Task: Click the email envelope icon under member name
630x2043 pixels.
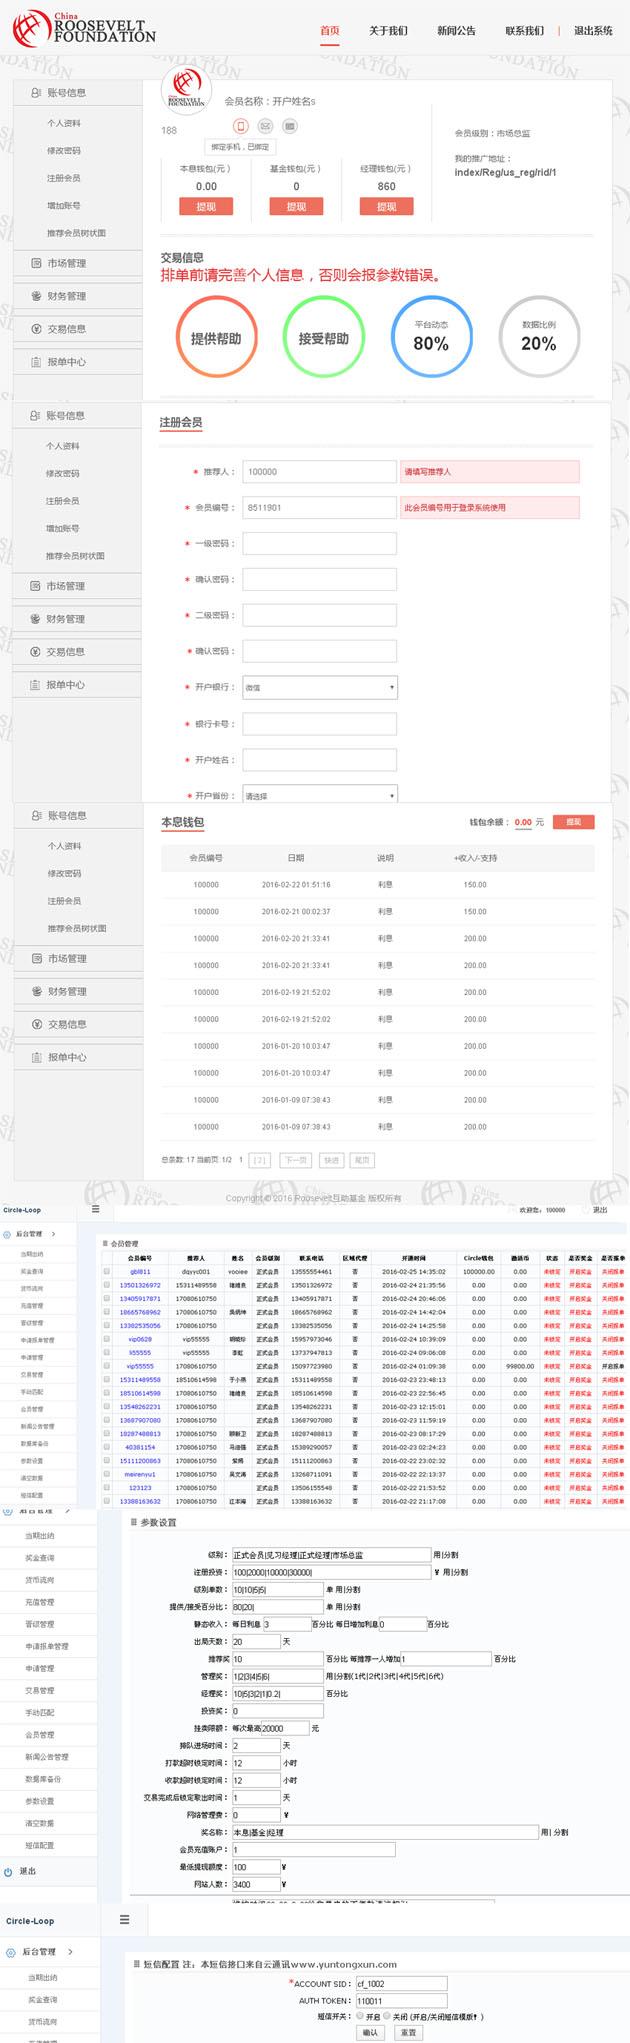Action: point(265,126)
